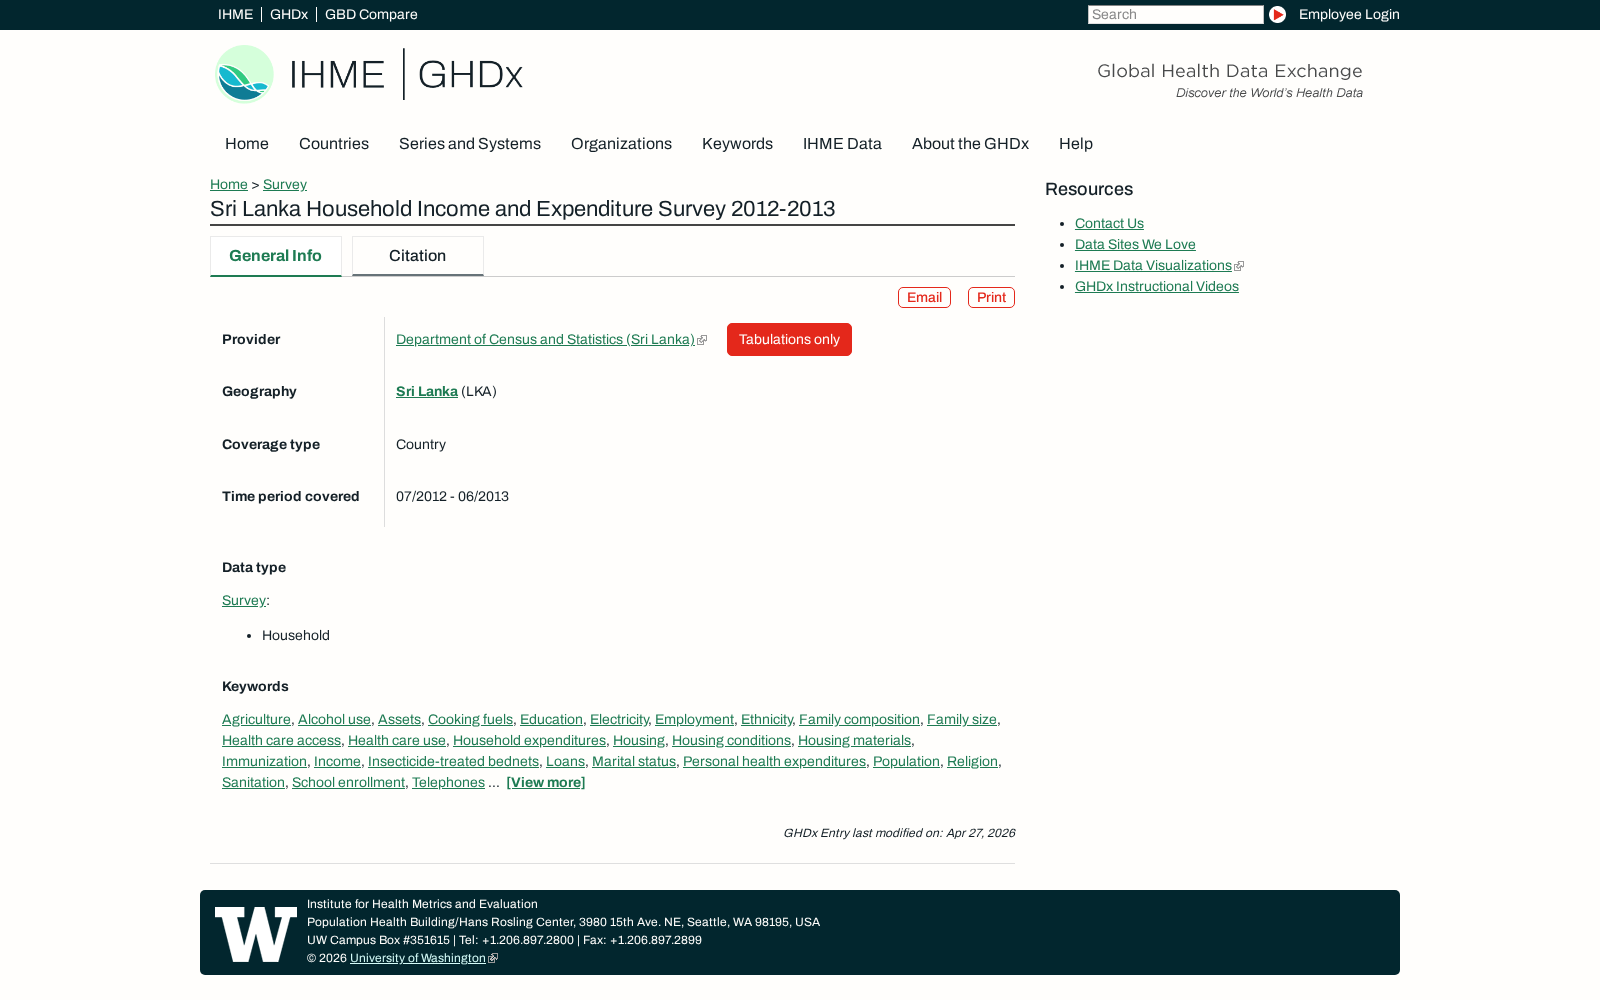This screenshot has width=1600, height=1000.
Task: Open the Loans keyword link
Action: click(x=565, y=762)
